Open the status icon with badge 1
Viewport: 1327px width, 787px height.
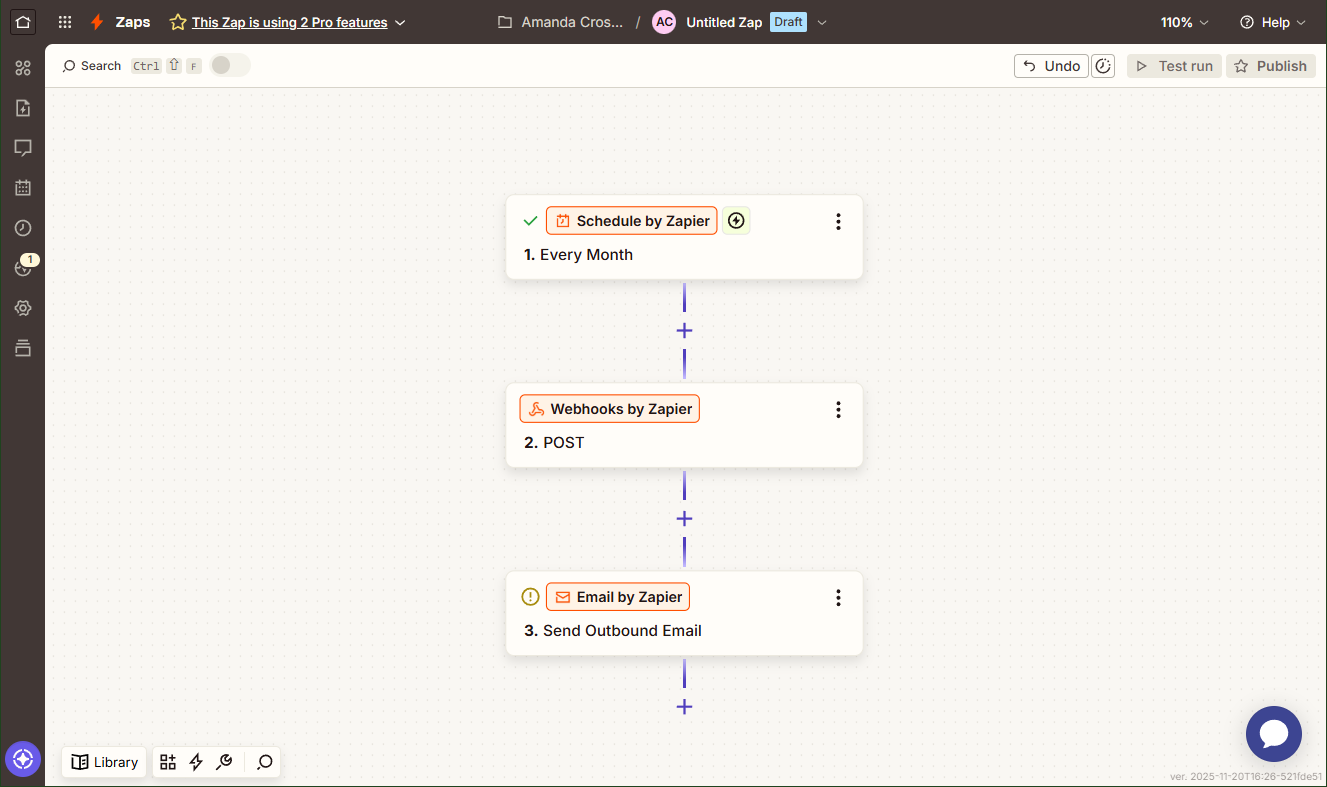pyautogui.click(x=24, y=267)
